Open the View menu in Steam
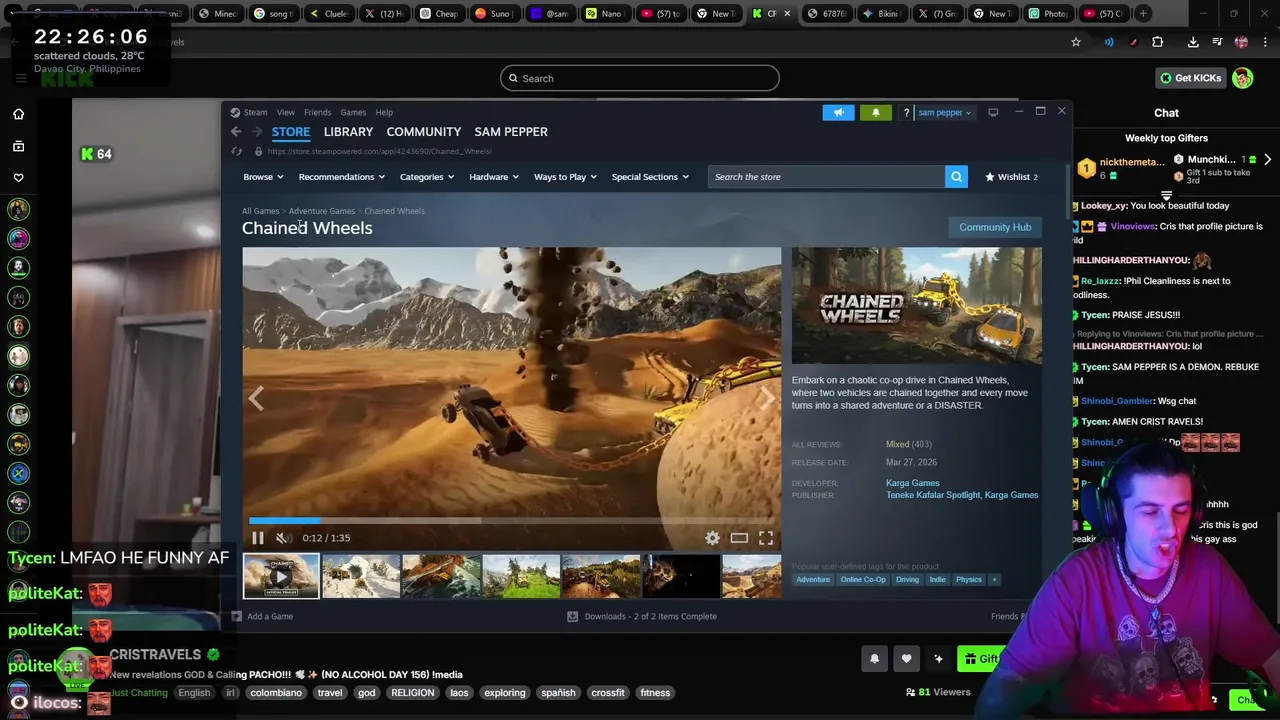Screen dimensions: 1280x720 click(x=286, y=112)
